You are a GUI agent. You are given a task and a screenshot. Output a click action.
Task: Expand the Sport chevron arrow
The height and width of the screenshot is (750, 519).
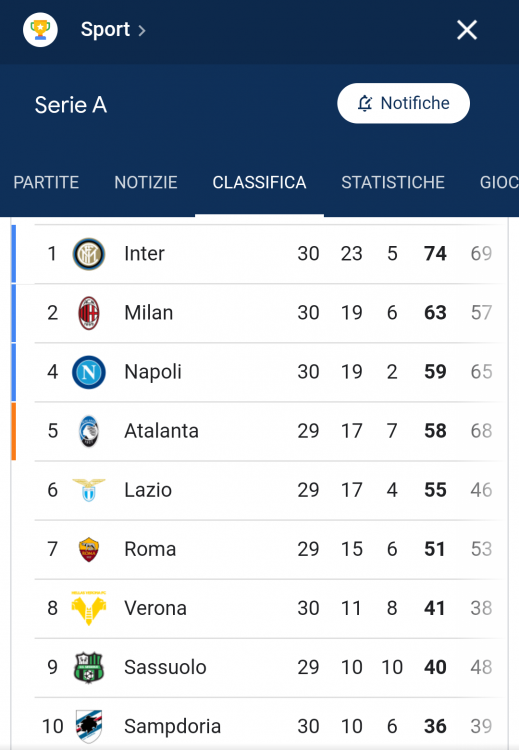(142, 31)
